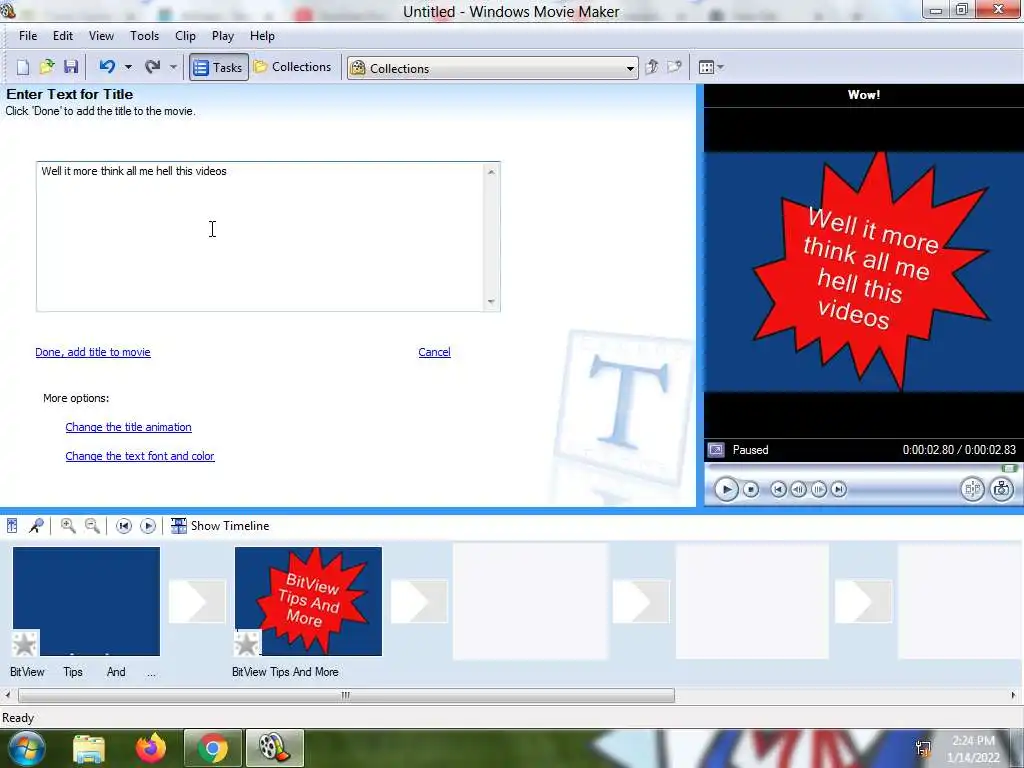This screenshot has width=1024, height=768.
Task: Rewind the storyboard
Action: tap(123, 526)
